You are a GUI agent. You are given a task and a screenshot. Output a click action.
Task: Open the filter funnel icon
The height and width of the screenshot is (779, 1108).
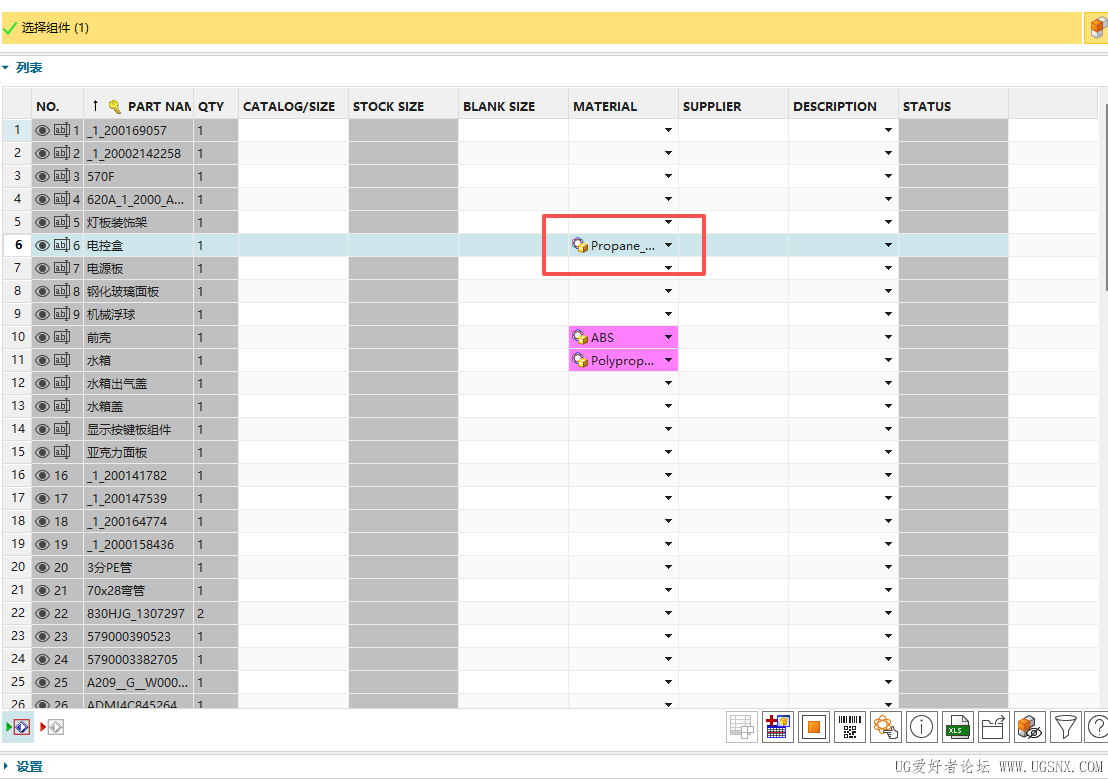pyautogui.click(x=1066, y=727)
